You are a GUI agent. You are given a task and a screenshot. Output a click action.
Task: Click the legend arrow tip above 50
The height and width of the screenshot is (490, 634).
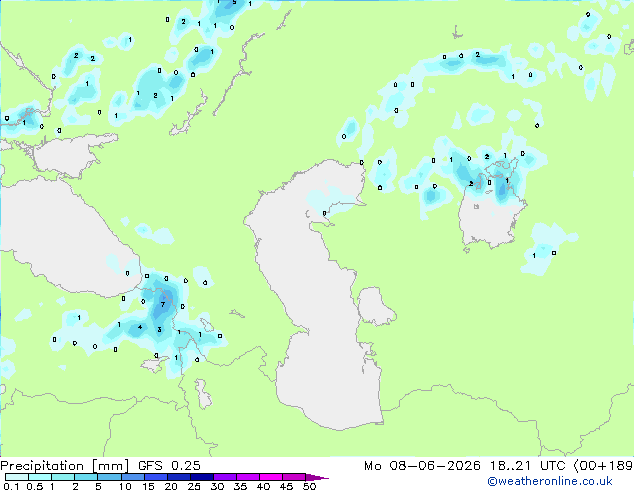tap(317, 477)
